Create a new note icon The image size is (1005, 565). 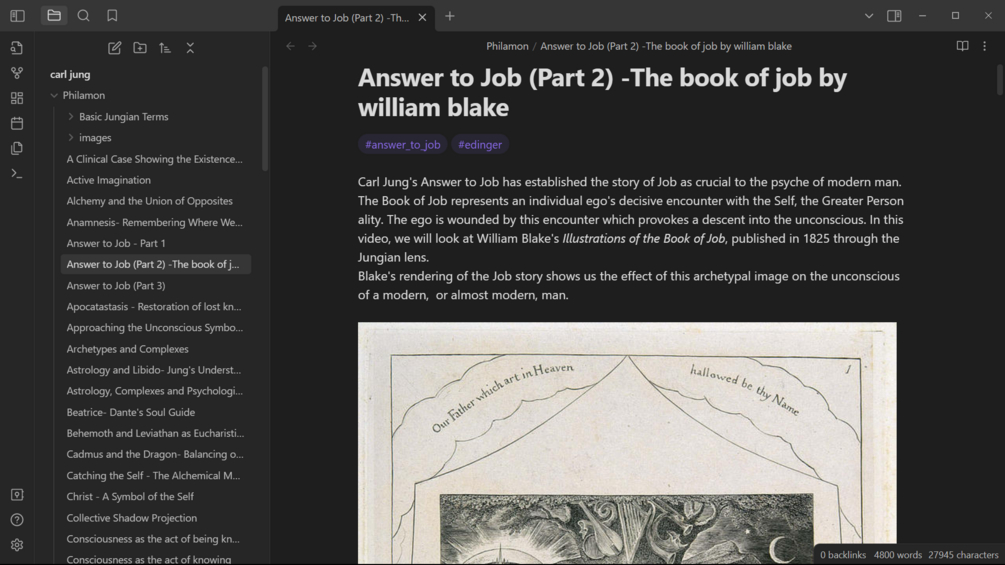115,48
